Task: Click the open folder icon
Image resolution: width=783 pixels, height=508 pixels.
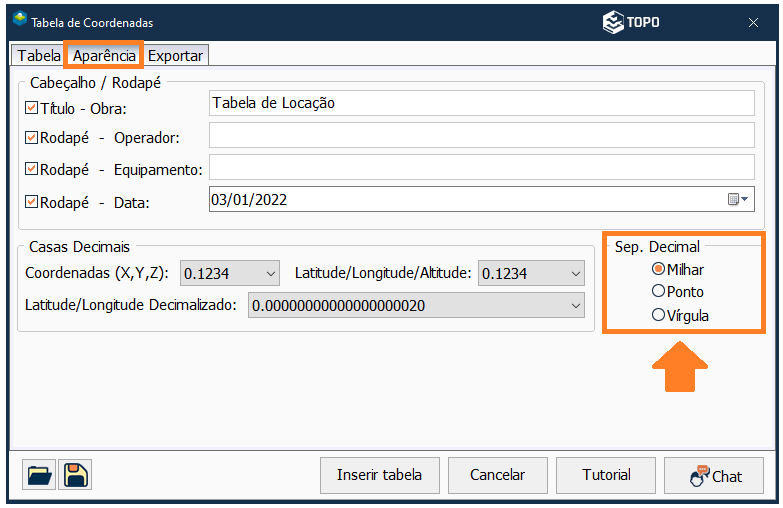Action: 38,475
